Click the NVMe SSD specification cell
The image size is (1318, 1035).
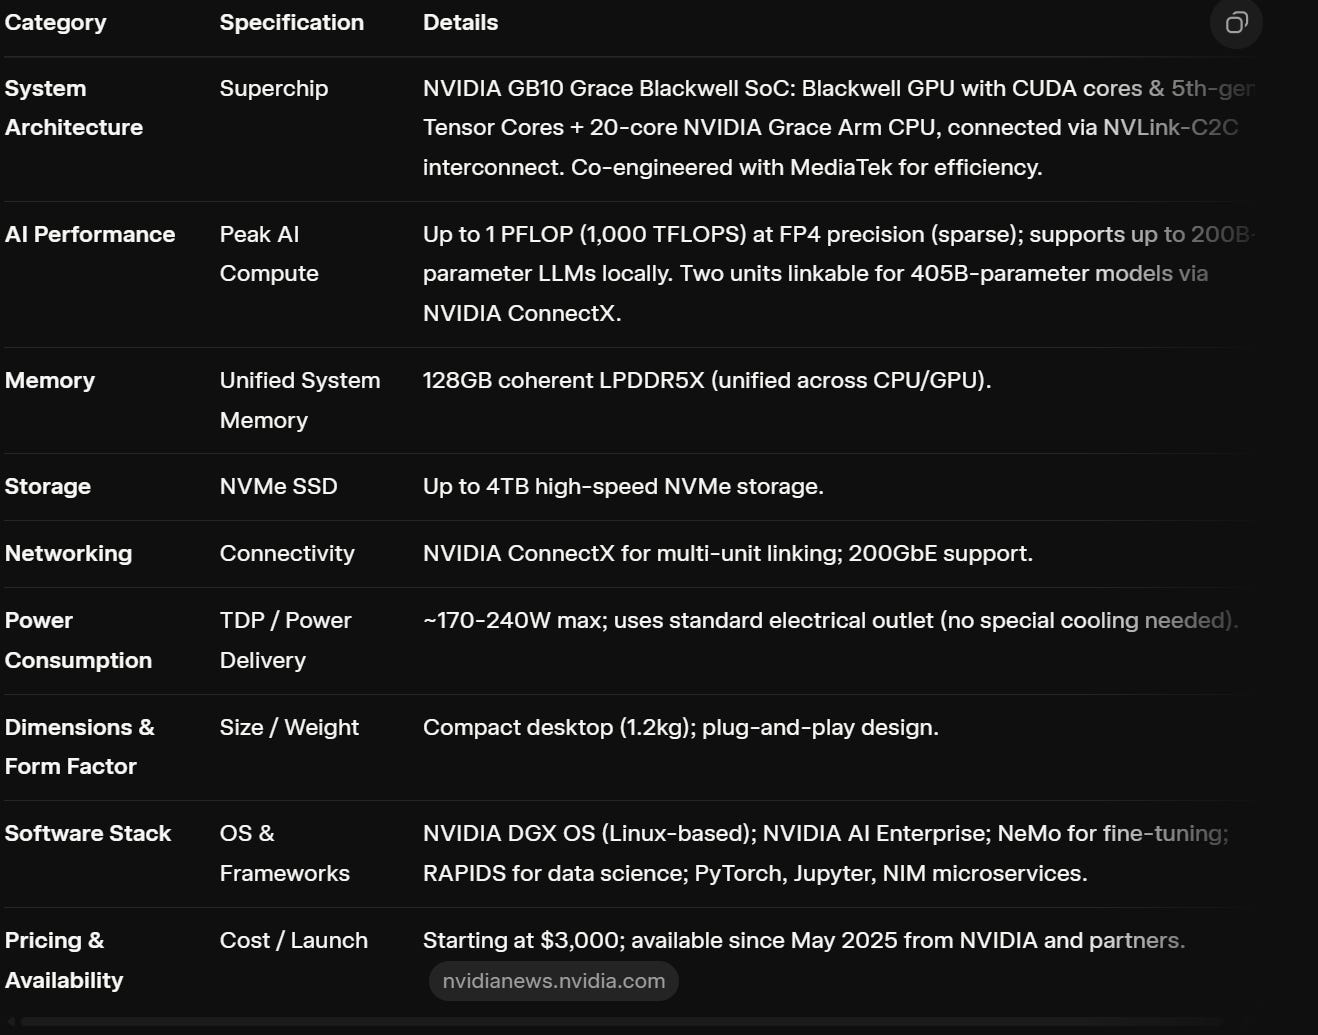(x=279, y=487)
